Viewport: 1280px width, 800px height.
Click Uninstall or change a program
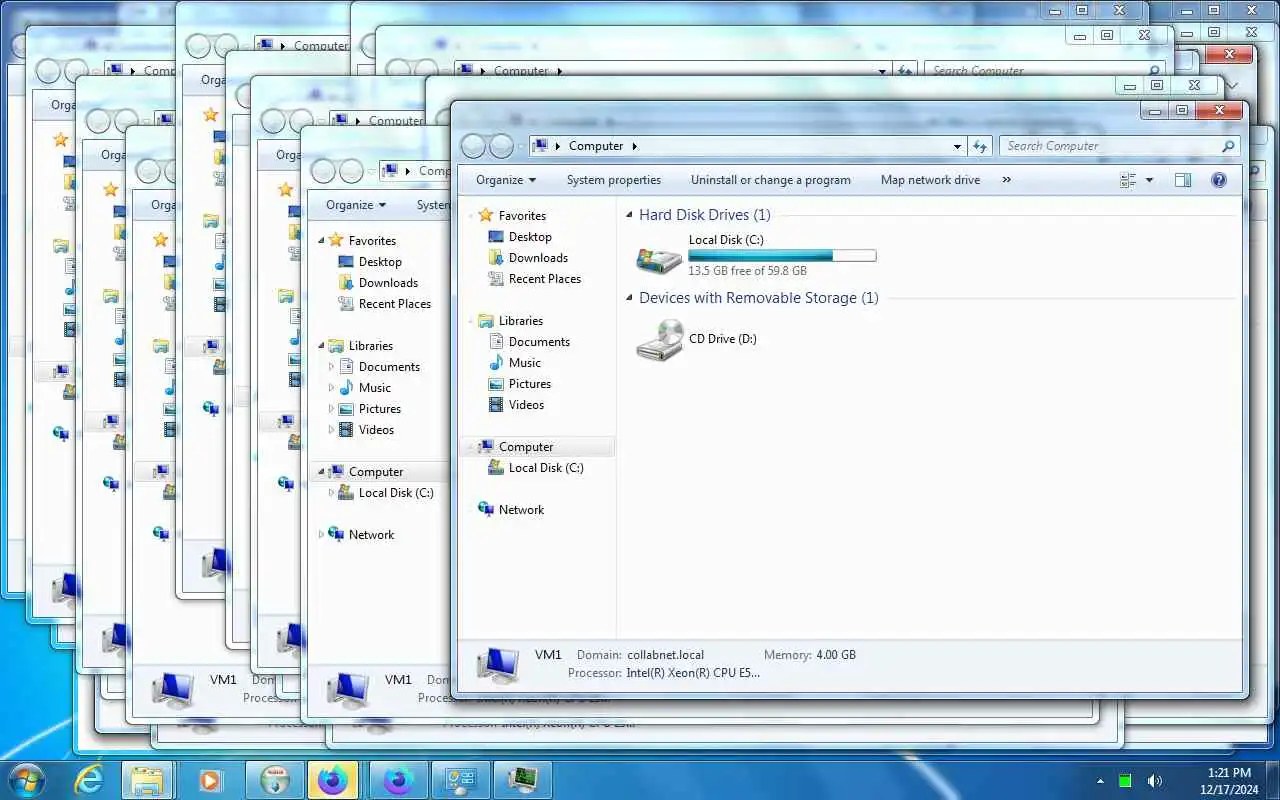click(771, 180)
